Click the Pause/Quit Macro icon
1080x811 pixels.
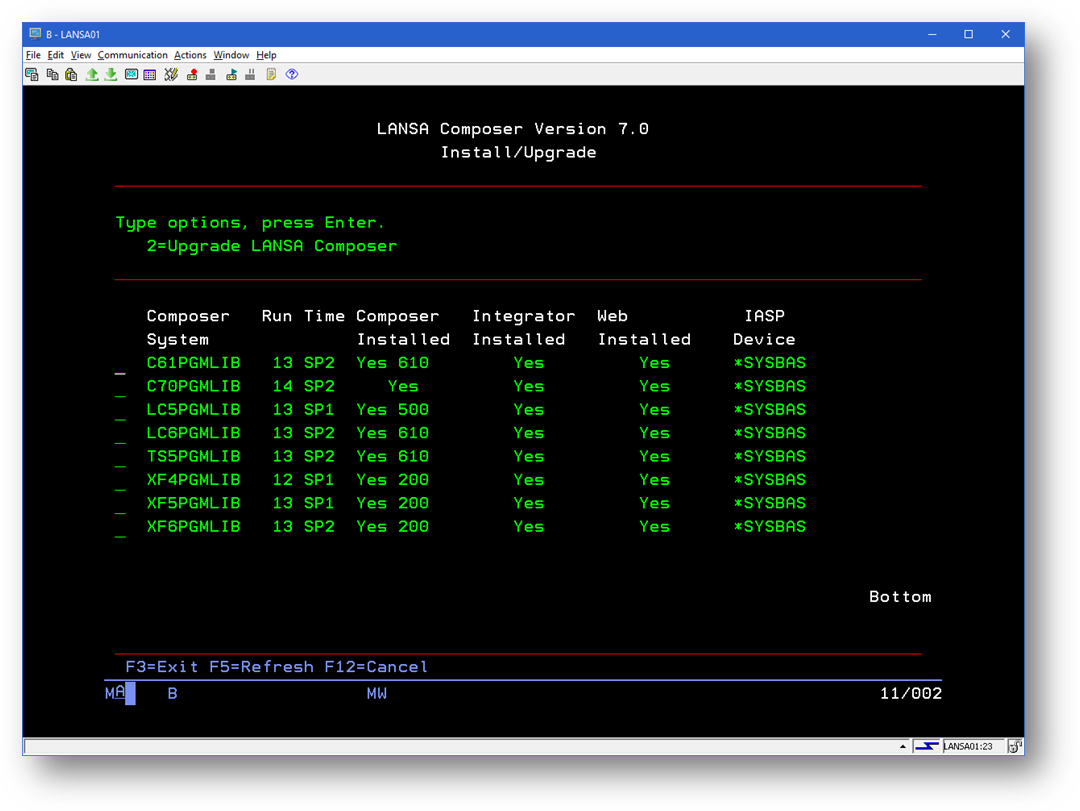tap(250, 74)
